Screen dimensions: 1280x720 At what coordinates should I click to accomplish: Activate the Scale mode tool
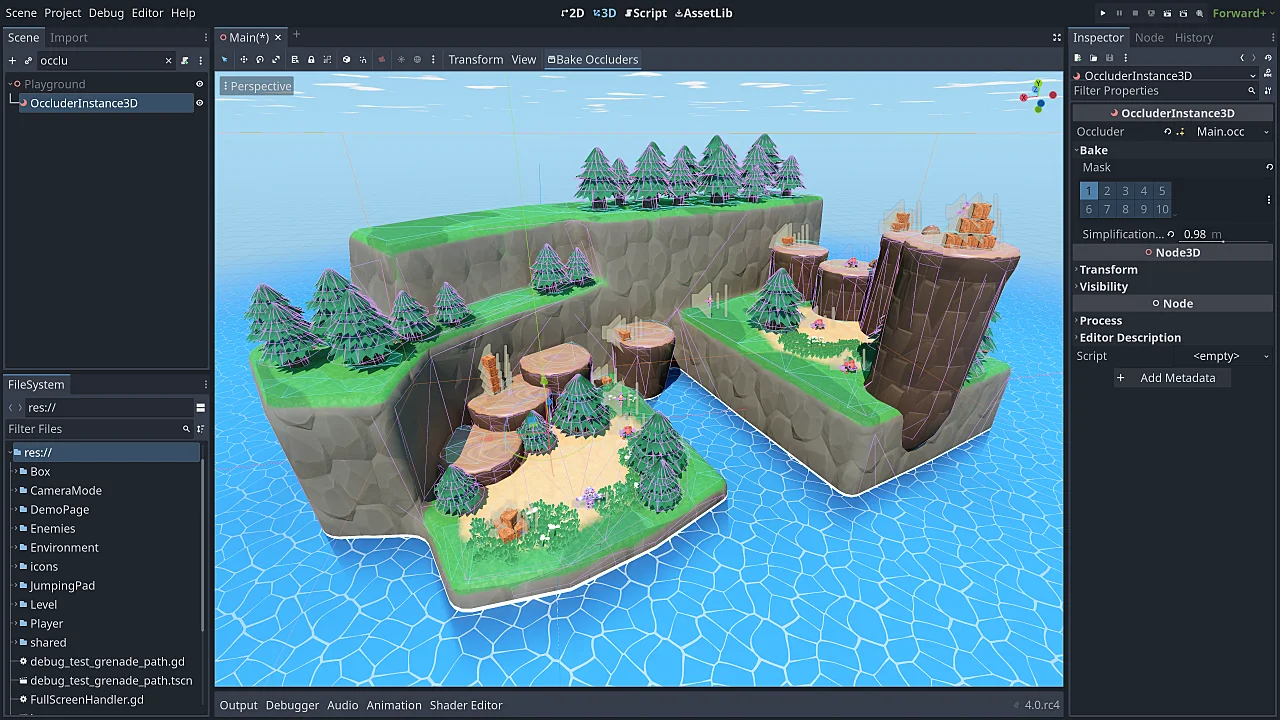point(276,59)
